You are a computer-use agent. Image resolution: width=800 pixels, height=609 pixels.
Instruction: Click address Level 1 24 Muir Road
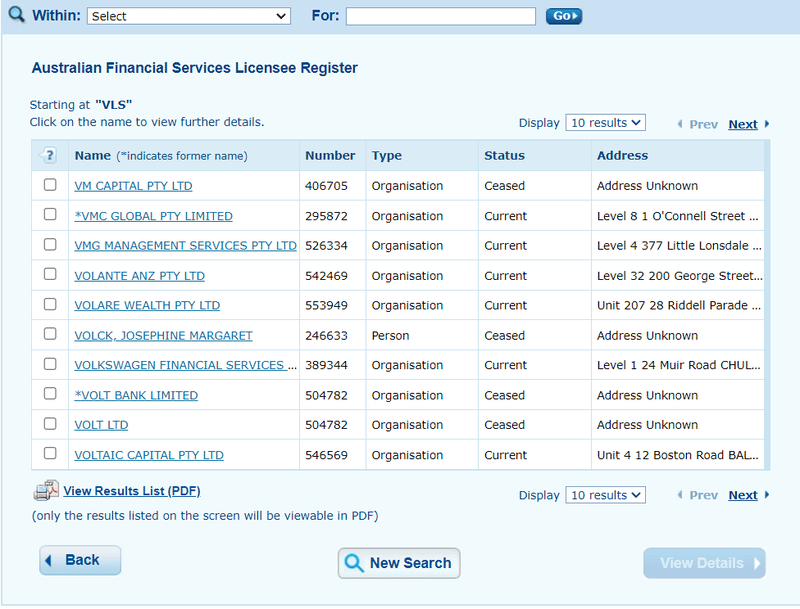679,365
